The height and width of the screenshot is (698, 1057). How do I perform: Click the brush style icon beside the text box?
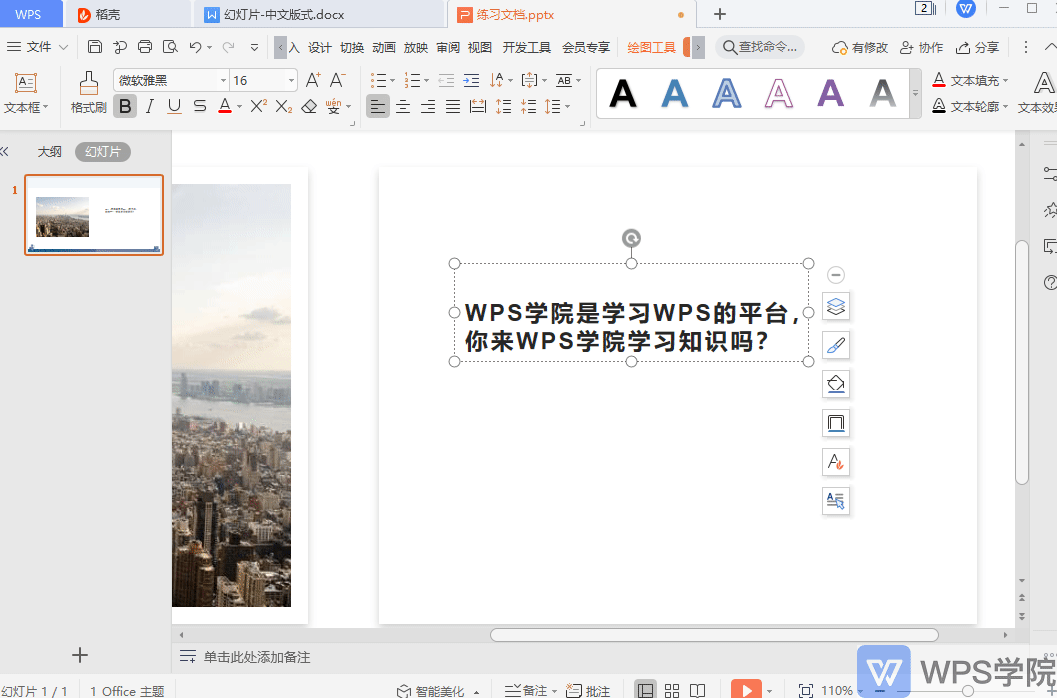coord(836,345)
